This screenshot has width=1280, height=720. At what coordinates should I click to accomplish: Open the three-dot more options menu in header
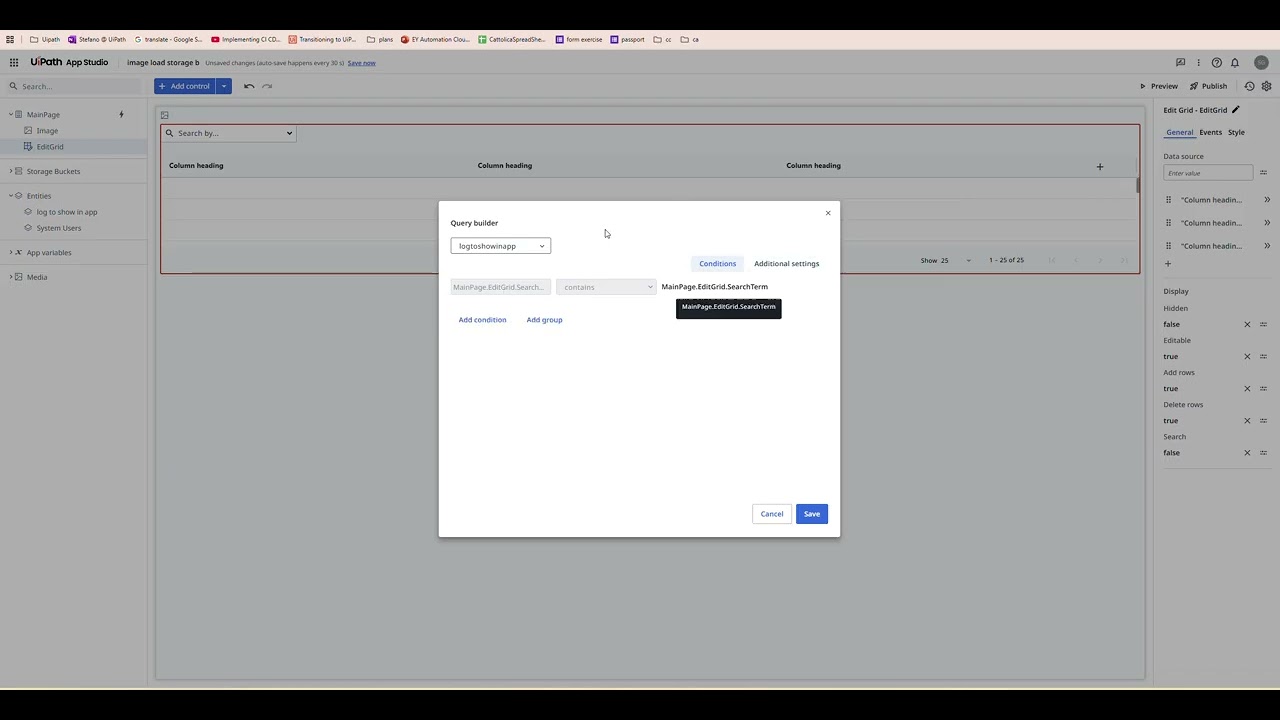point(1198,62)
